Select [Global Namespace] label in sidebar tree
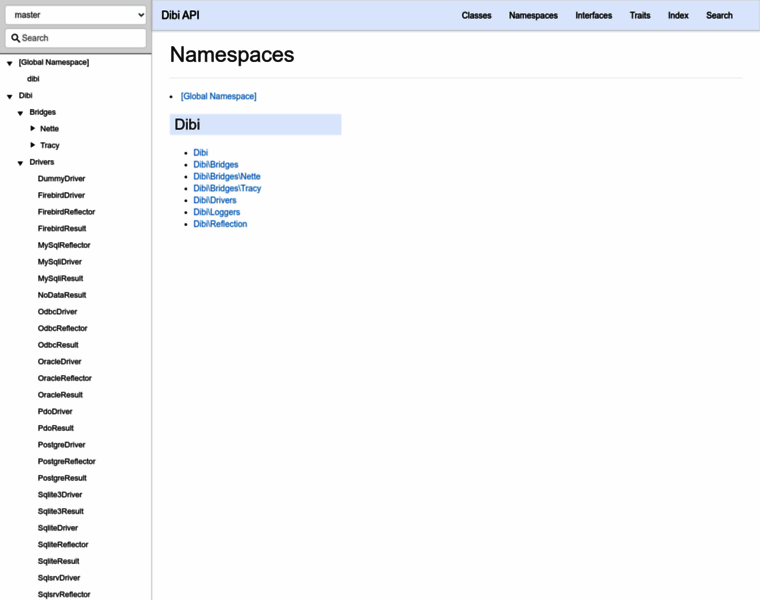 (54, 62)
